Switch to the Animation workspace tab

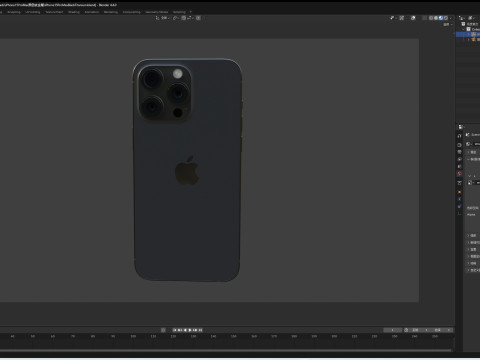click(92, 12)
